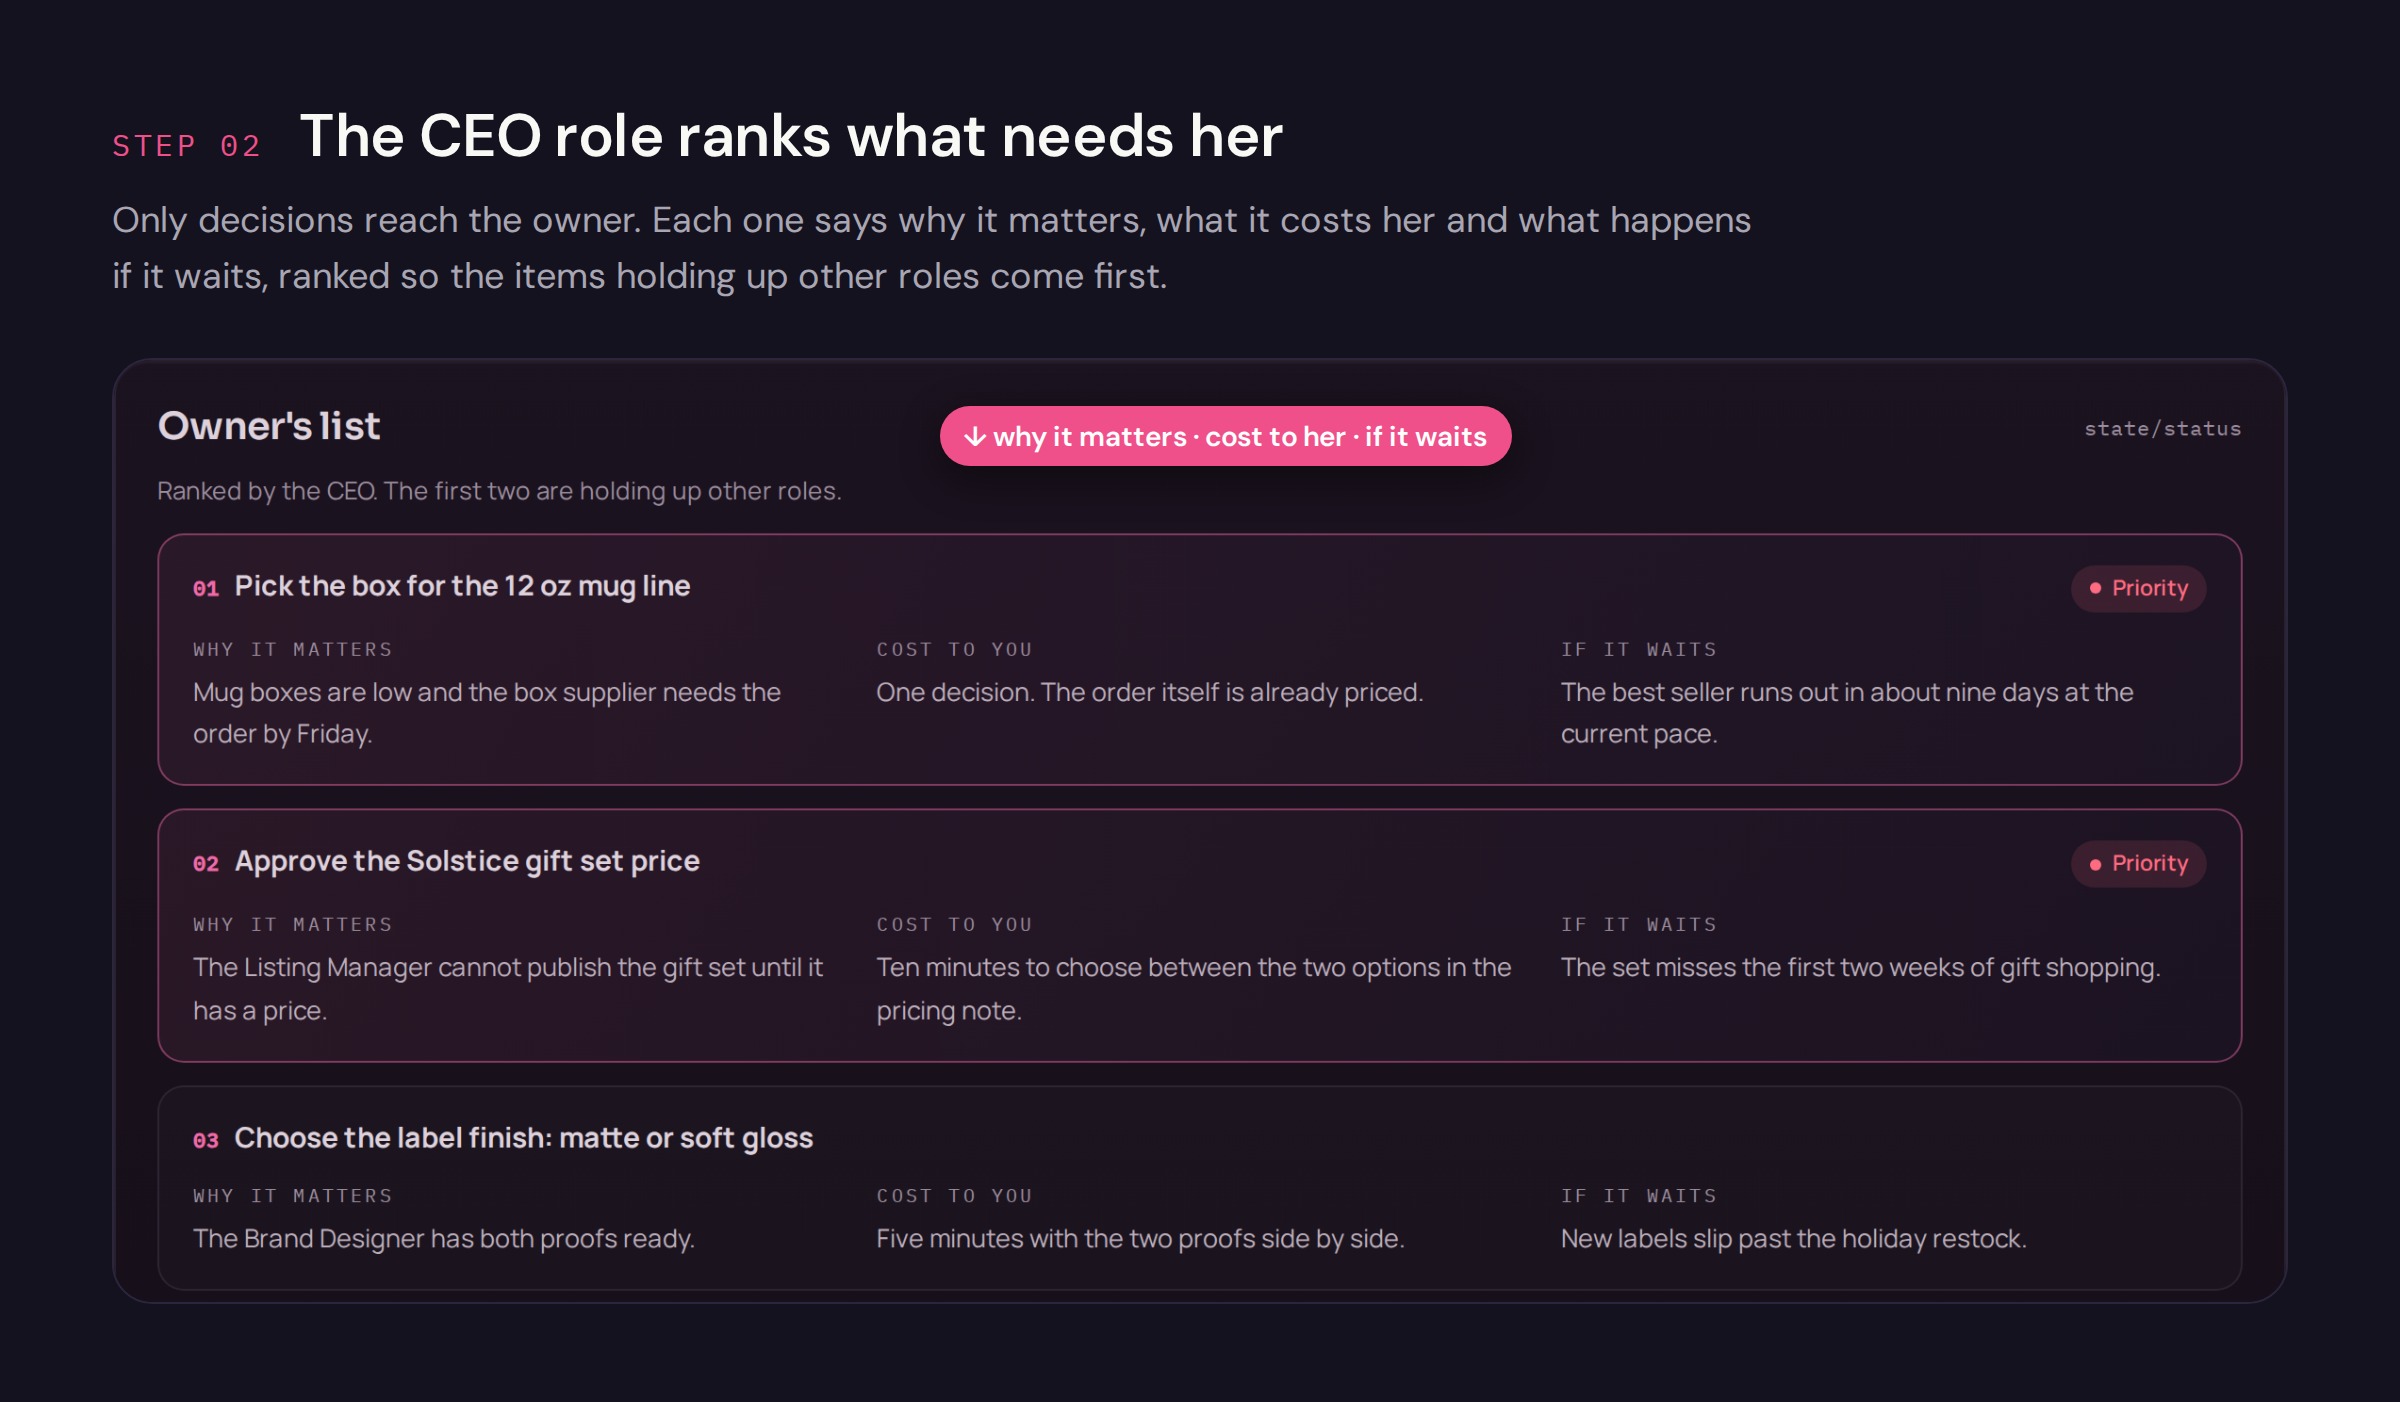Click the Priority badge on the mug box item
The image size is (2400, 1402).
pos(2138,588)
